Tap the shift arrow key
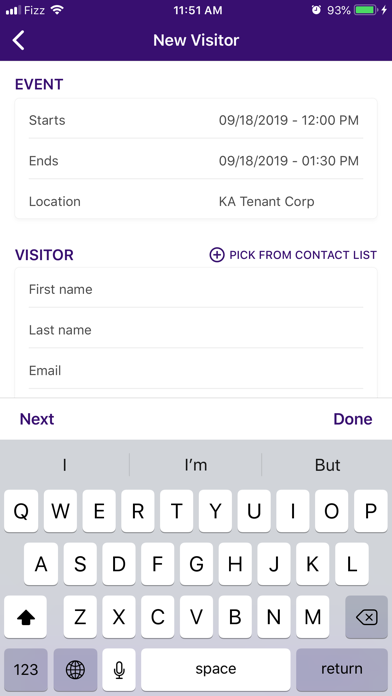 [x=26, y=617]
